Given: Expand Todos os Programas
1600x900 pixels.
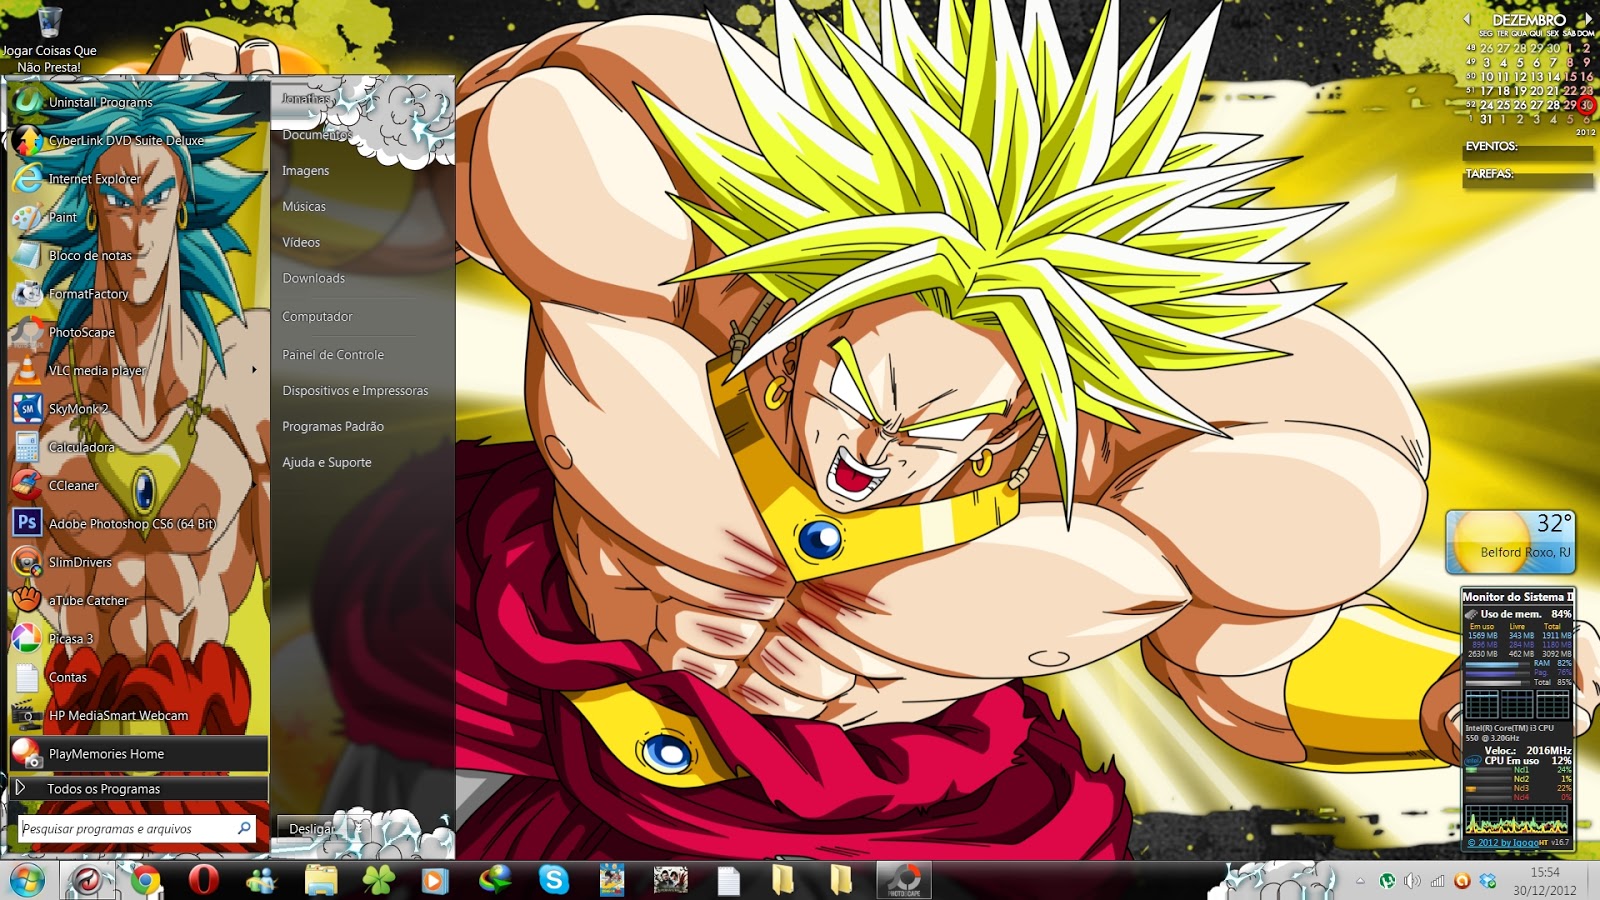Looking at the screenshot, I should (x=138, y=789).
